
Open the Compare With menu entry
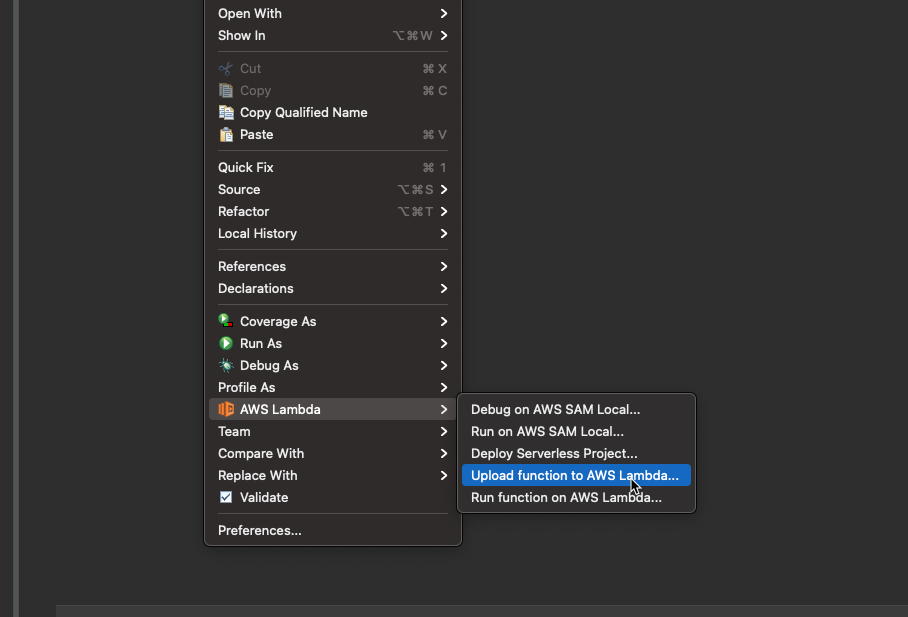pyautogui.click(x=333, y=454)
